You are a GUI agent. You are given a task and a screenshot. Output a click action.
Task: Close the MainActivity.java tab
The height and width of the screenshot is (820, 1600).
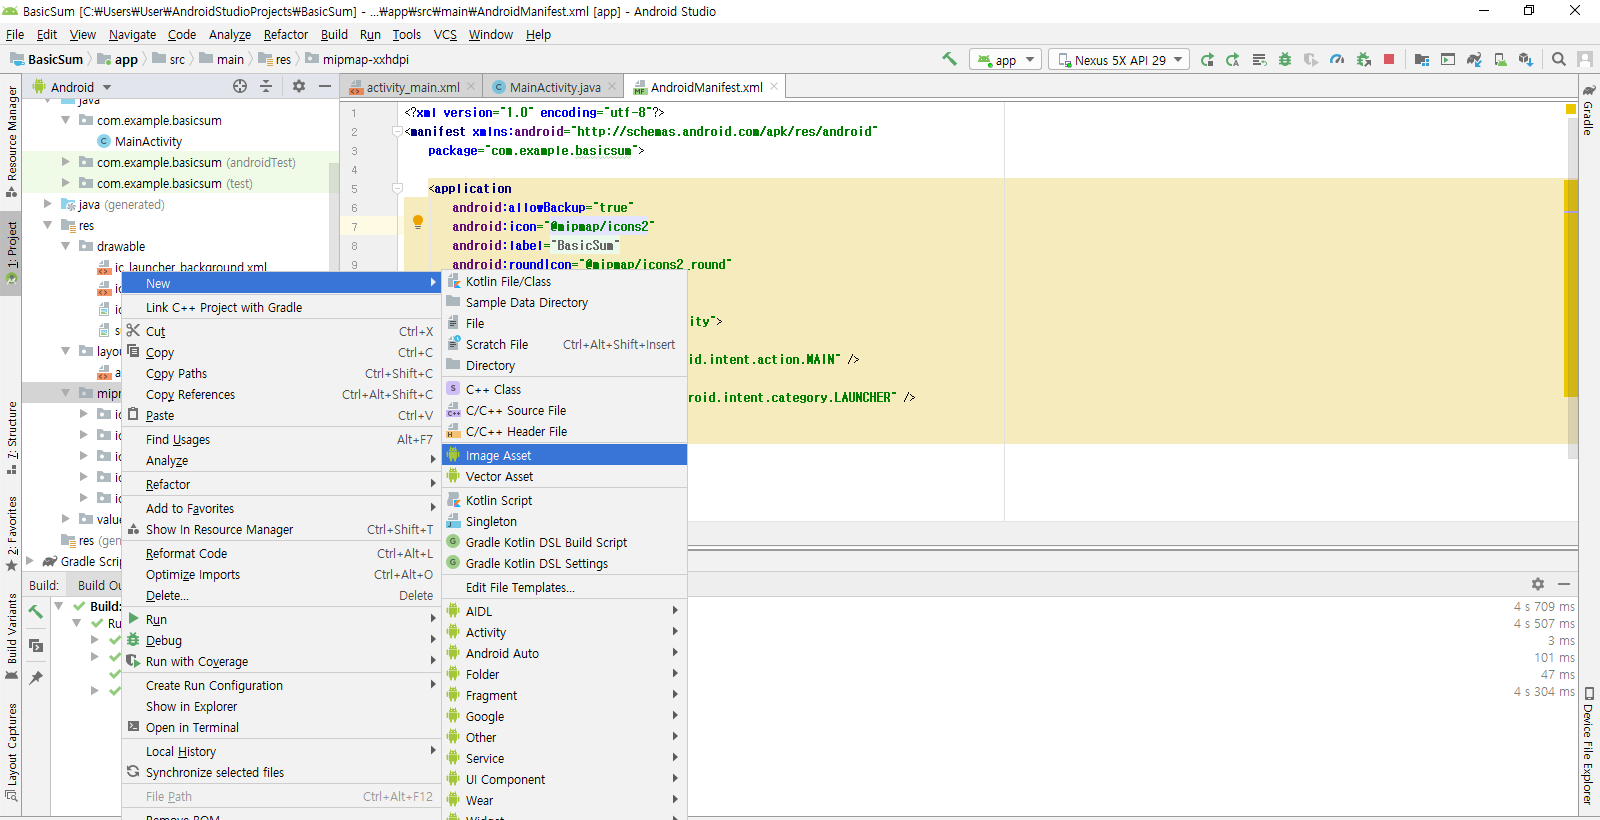pos(612,87)
